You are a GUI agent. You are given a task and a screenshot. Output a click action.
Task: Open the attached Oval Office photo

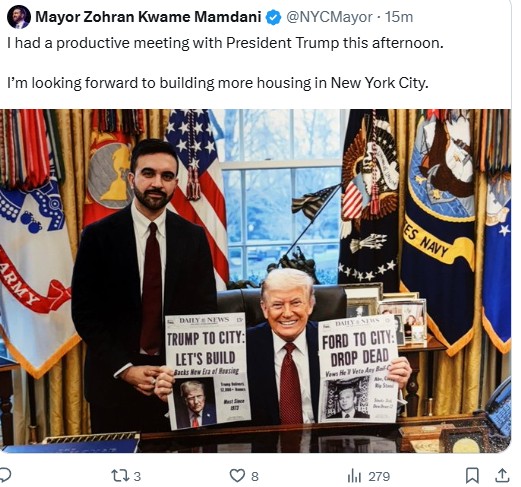pyautogui.click(x=255, y=281)
